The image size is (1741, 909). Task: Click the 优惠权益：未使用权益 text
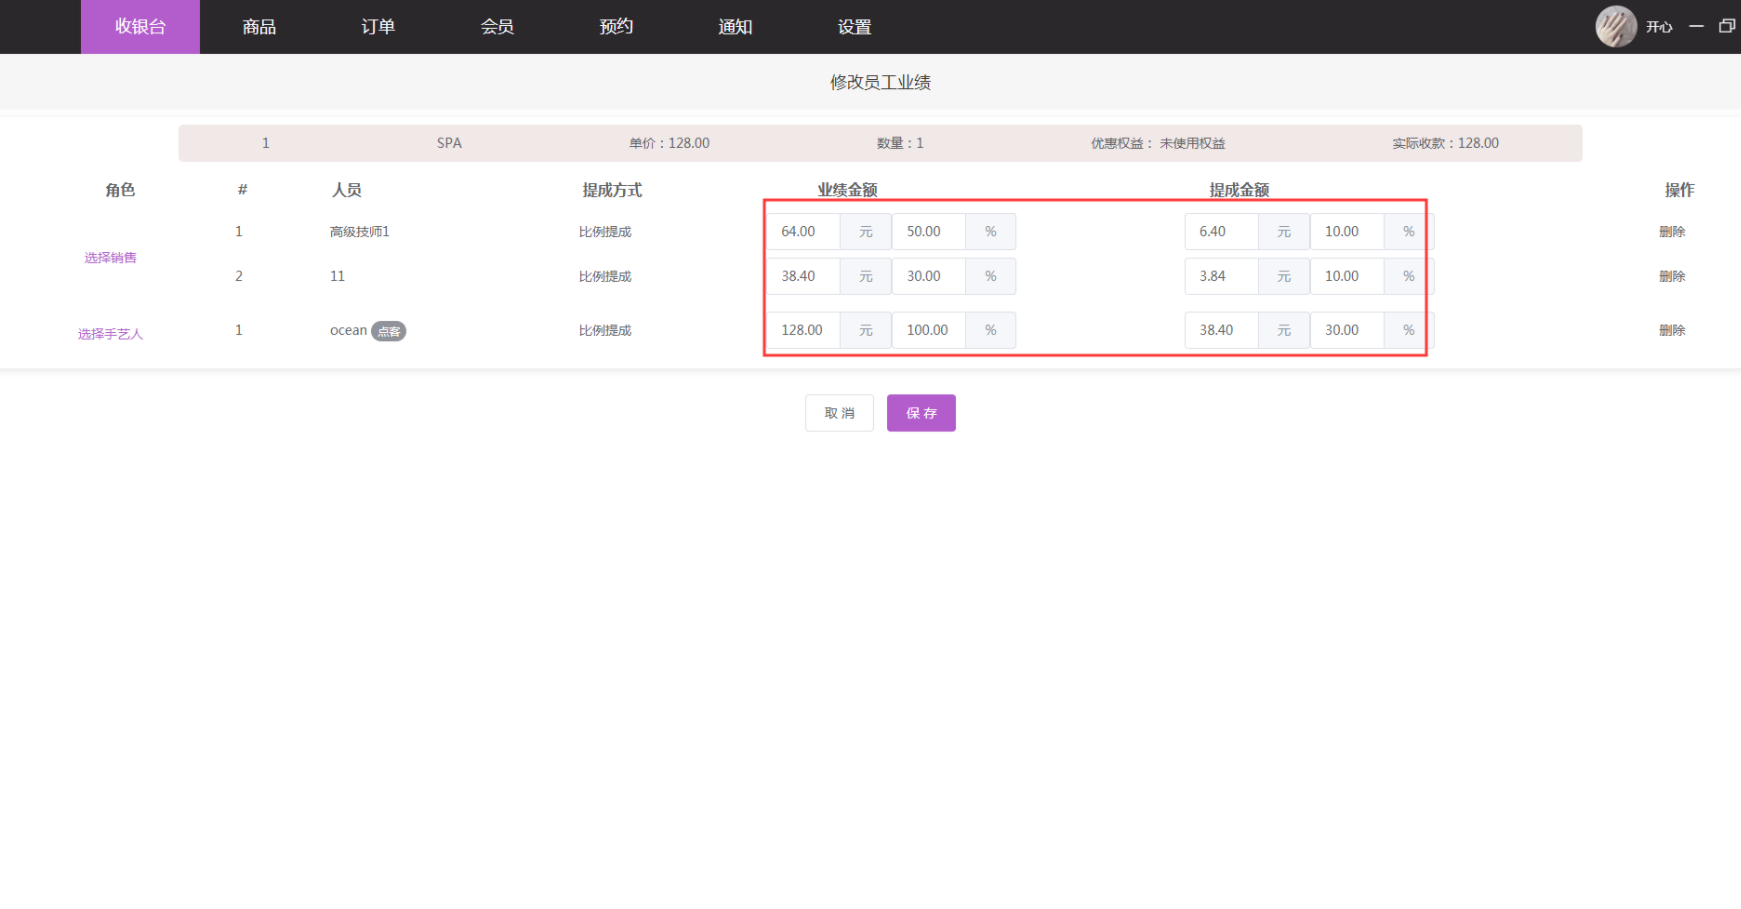click(1158, 143)
